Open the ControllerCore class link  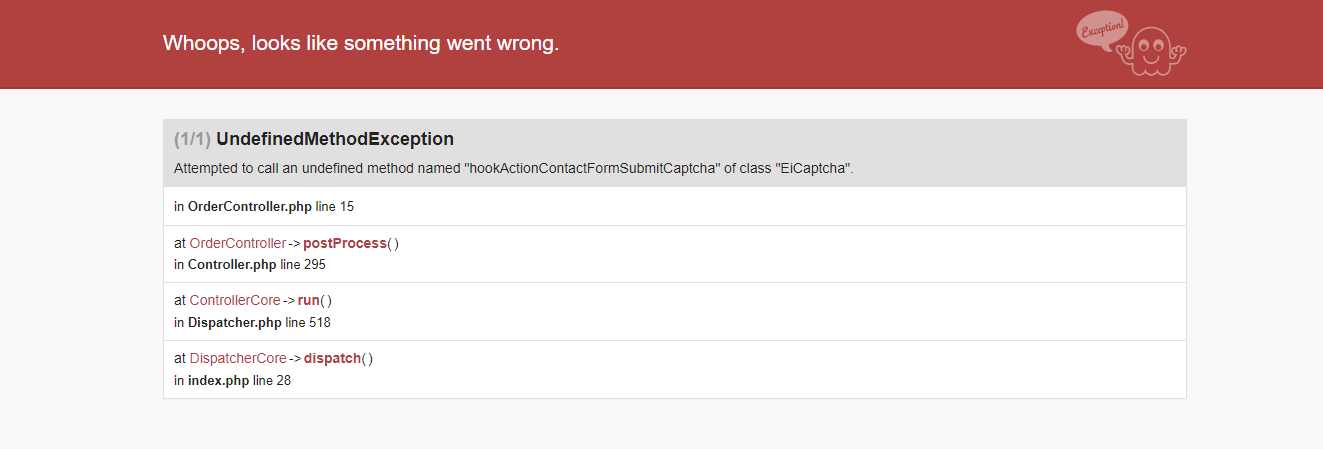click(234, 301)
